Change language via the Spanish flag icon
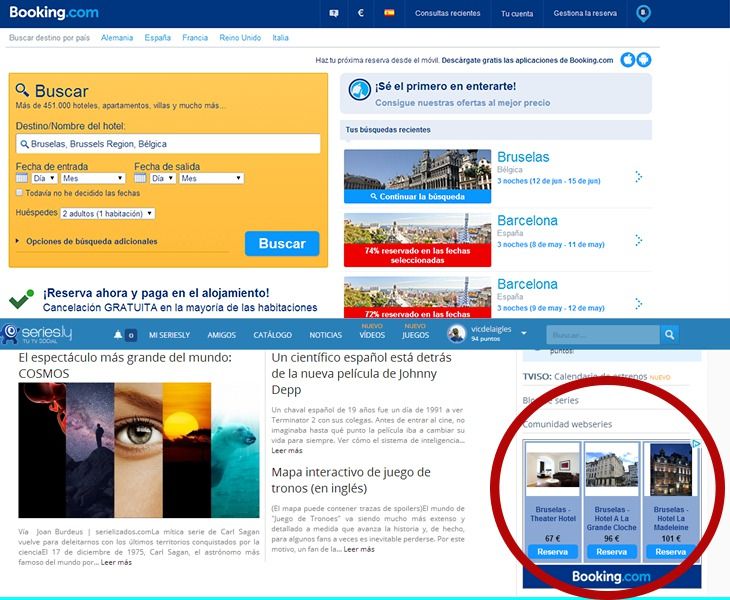The image size is (730, 600). coord(389,13)
